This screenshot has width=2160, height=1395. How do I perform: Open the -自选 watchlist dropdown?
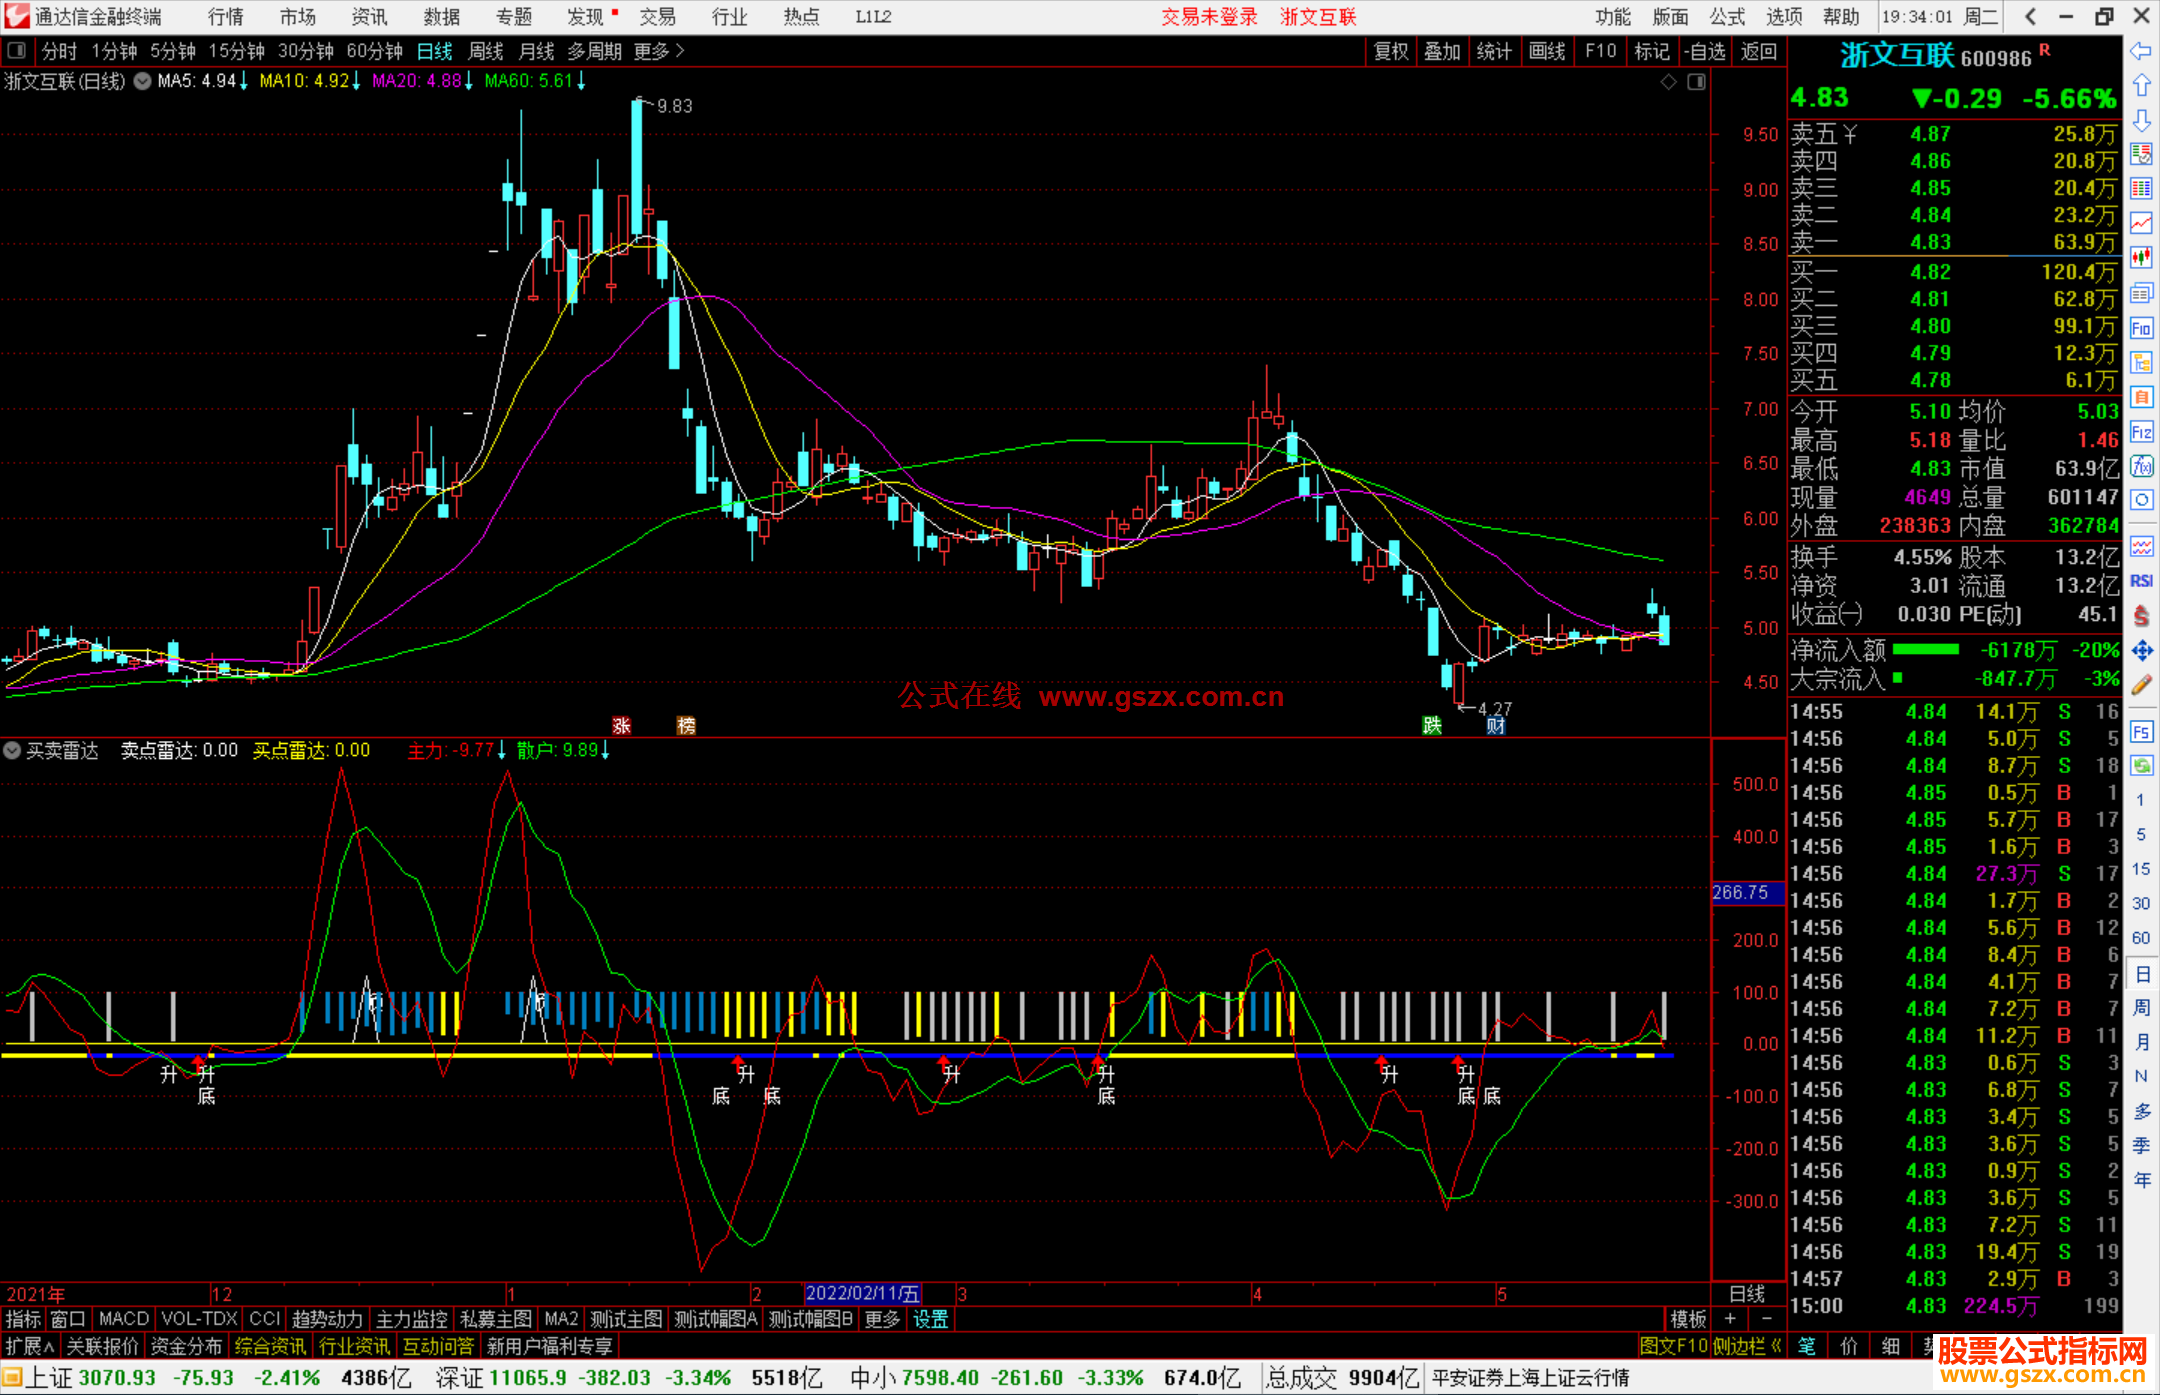point(1704,51)
